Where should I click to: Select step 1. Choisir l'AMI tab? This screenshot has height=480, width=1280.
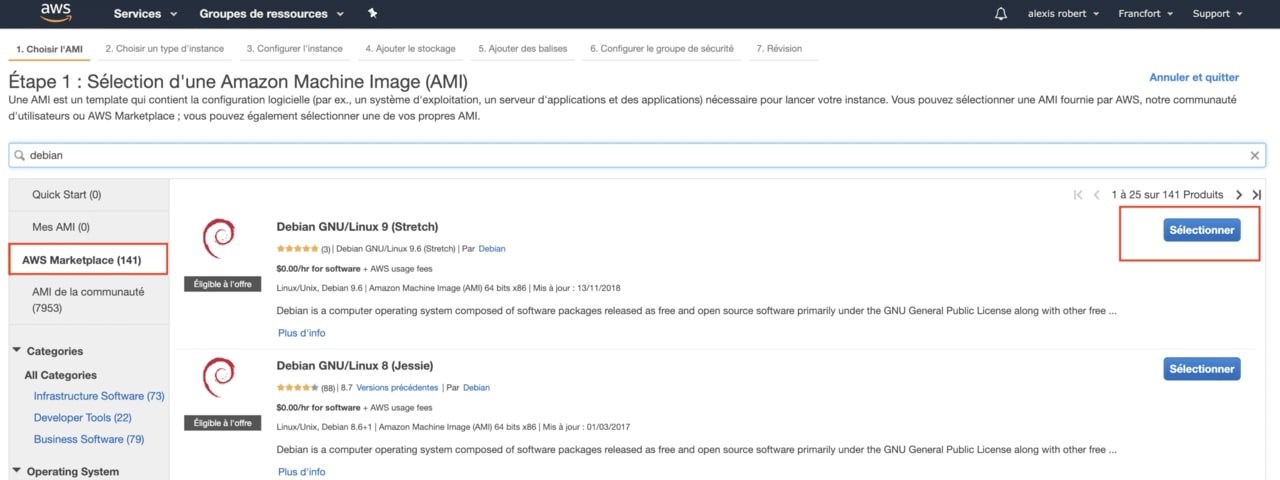point(50,48)
